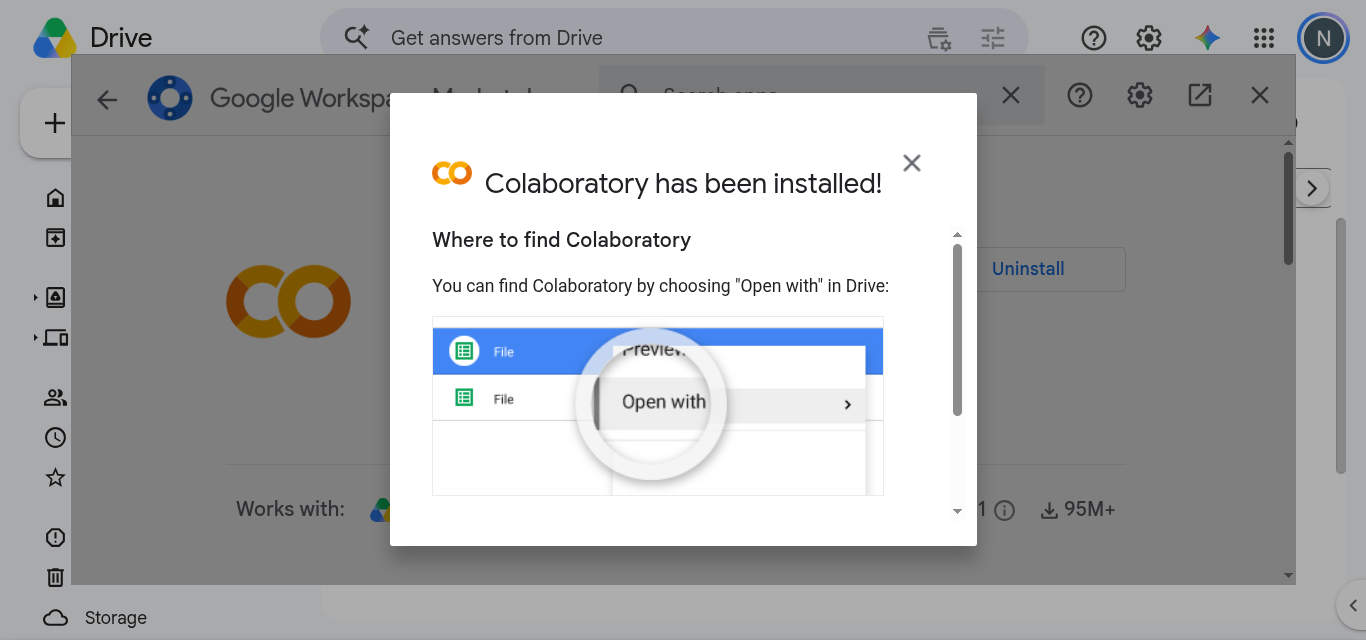Click the 'Where to find Colaboratory' heading
1366x640 pixels.
(x=561, y=240)
